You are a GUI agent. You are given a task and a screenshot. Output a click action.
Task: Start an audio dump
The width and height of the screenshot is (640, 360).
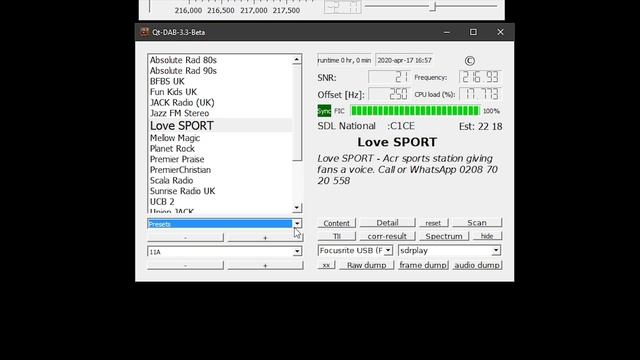pos(477,265)
